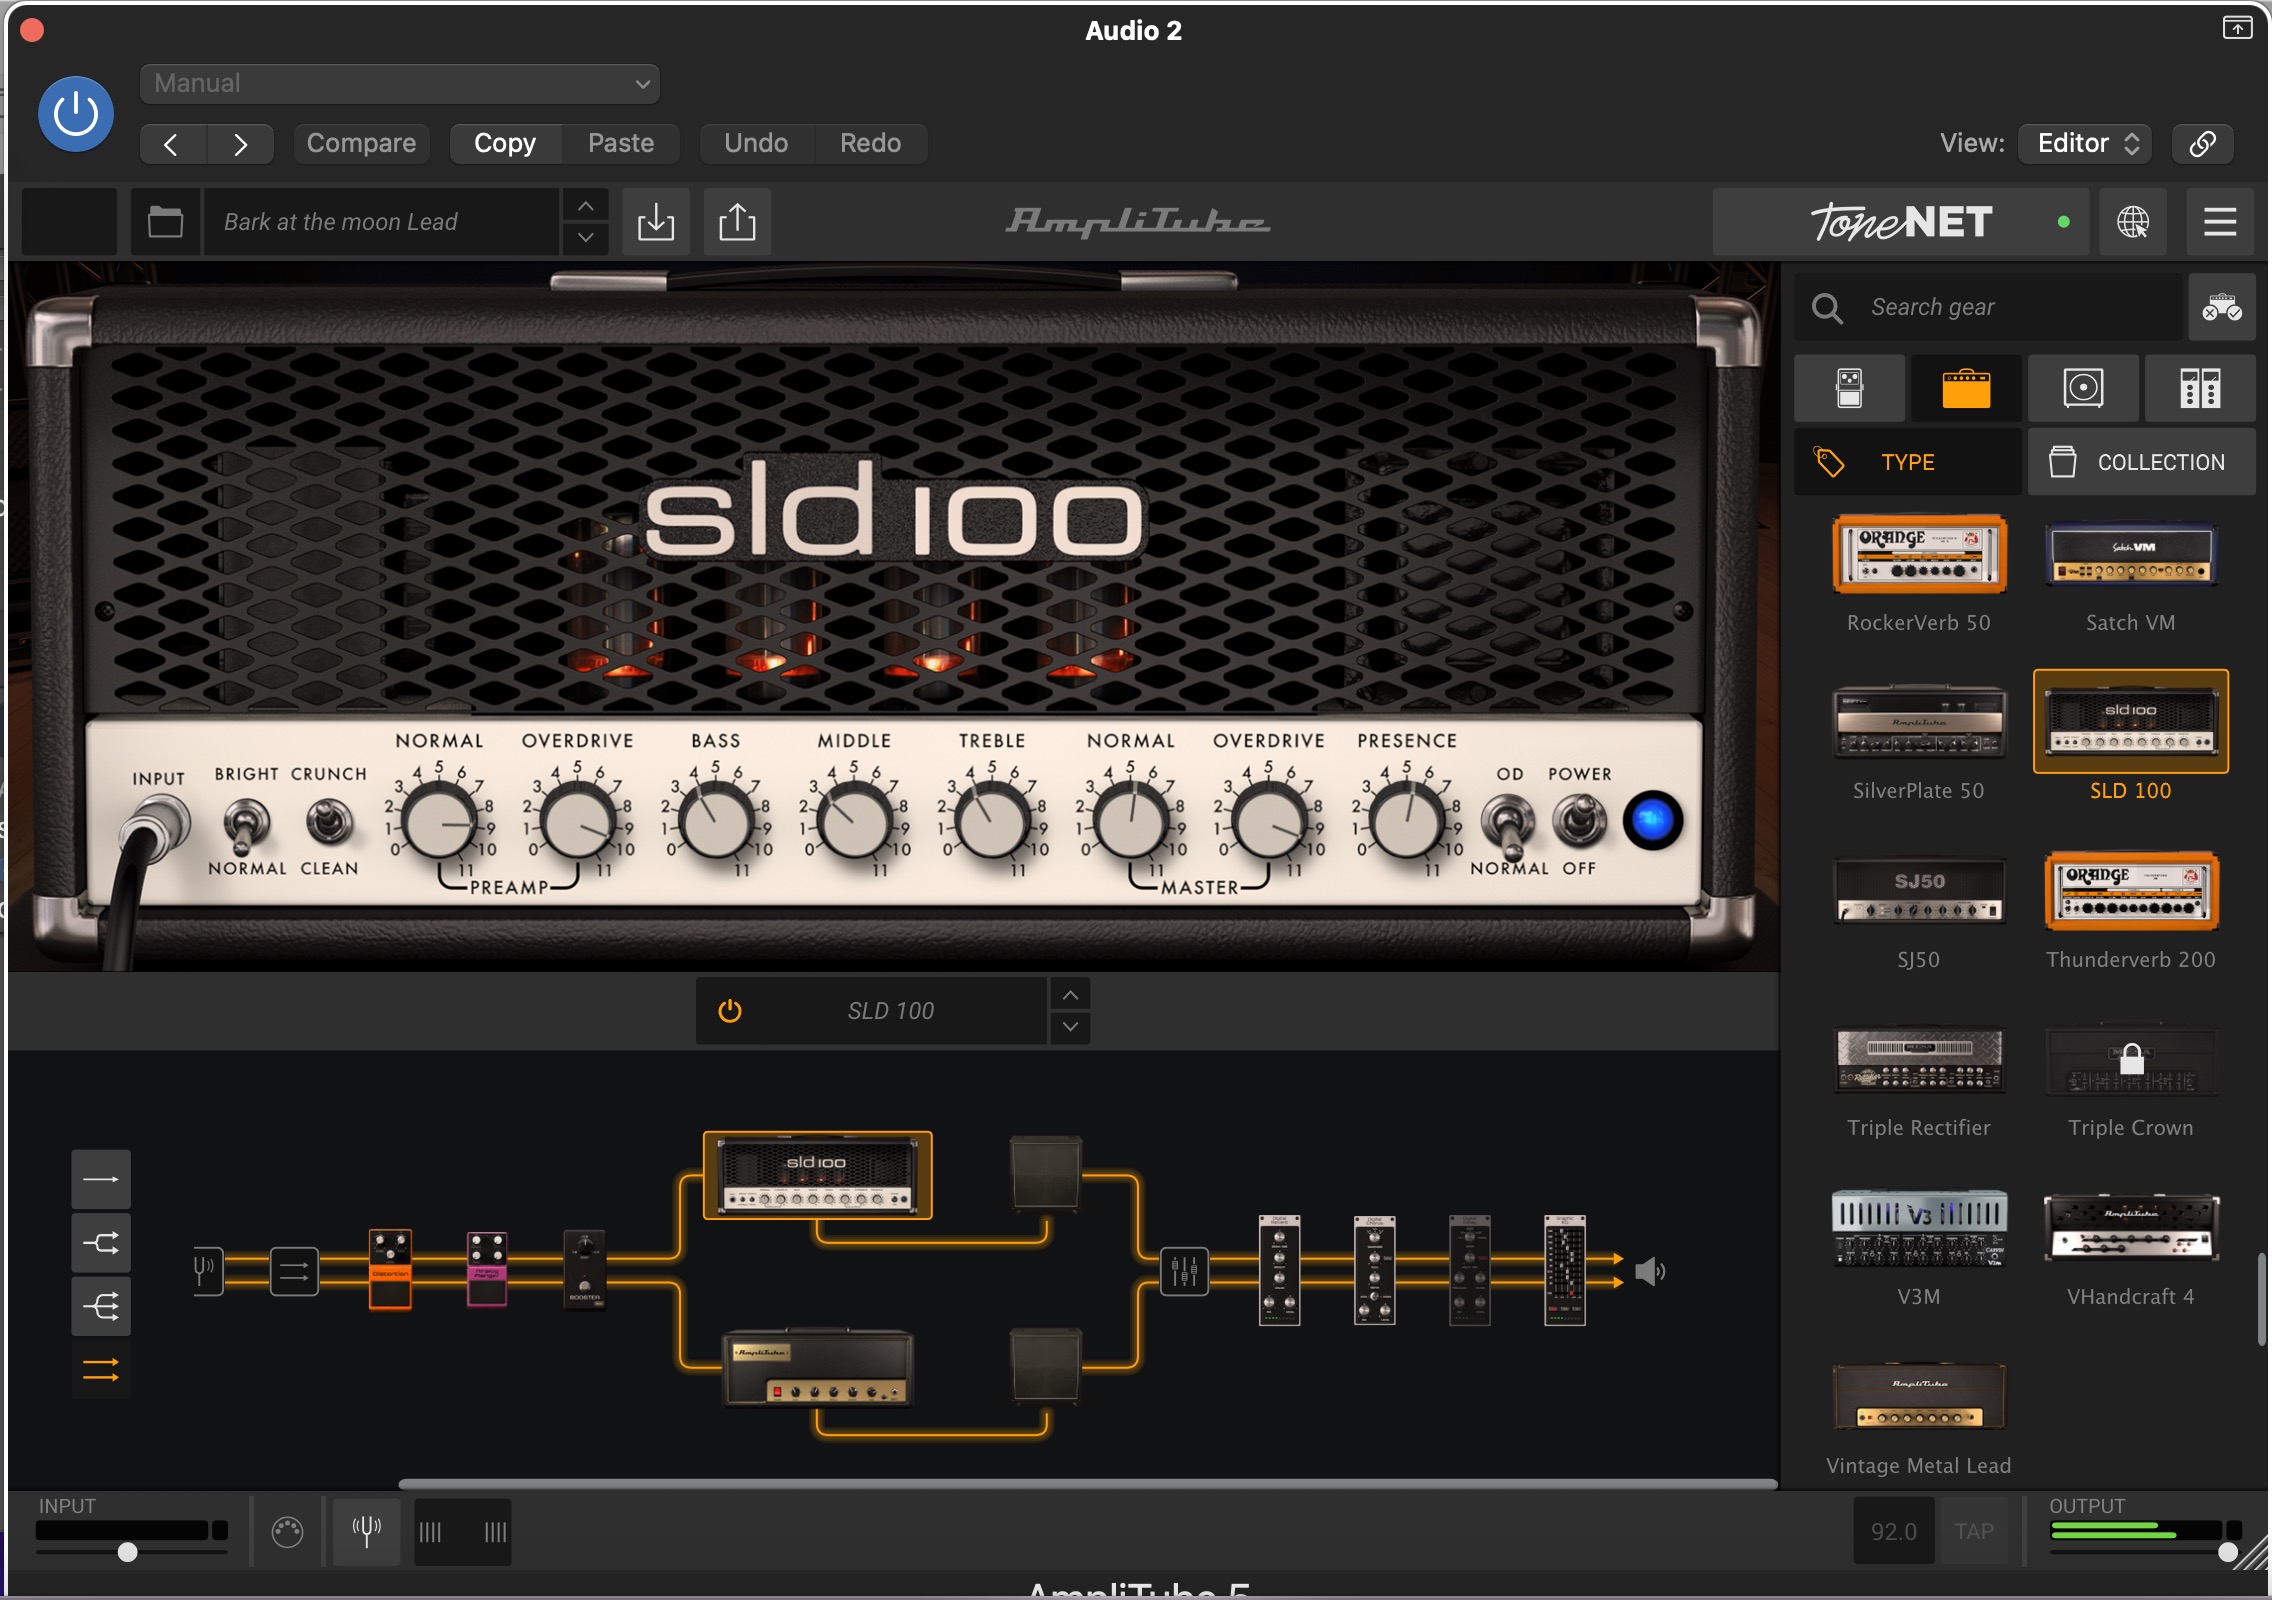Open the mixer block in signal chain
Screen dimensions: 2272x1600
coord(1184,1271)
